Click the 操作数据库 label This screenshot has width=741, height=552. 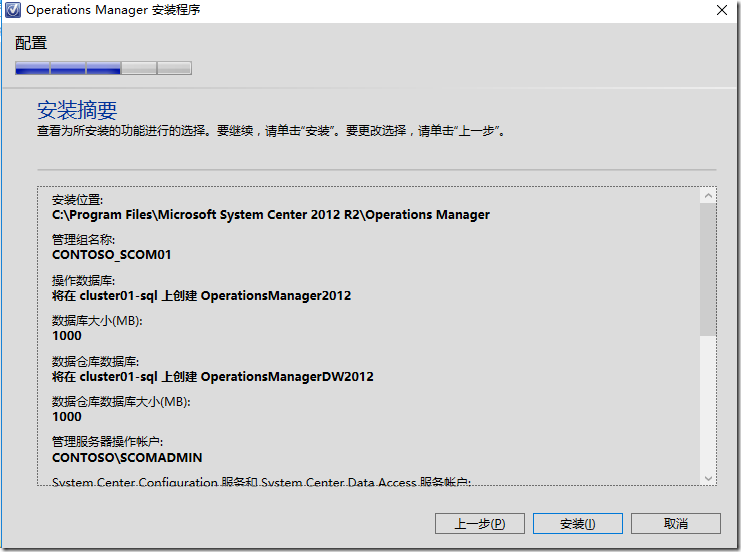tap(83, 281)
